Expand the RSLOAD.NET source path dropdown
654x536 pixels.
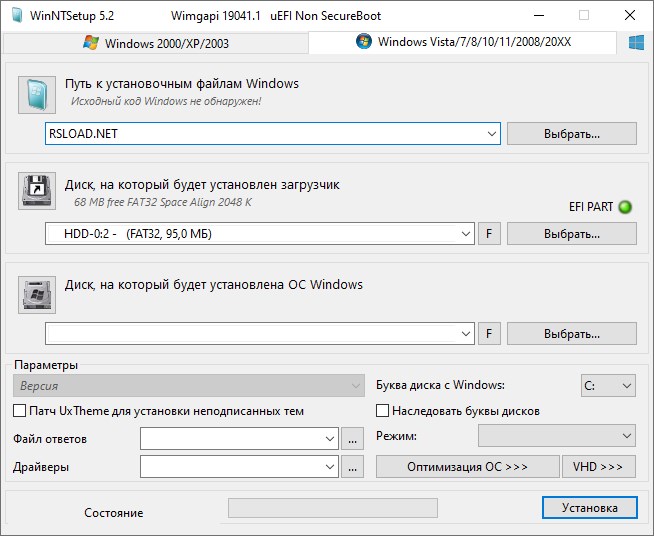(x=491, y=134)
